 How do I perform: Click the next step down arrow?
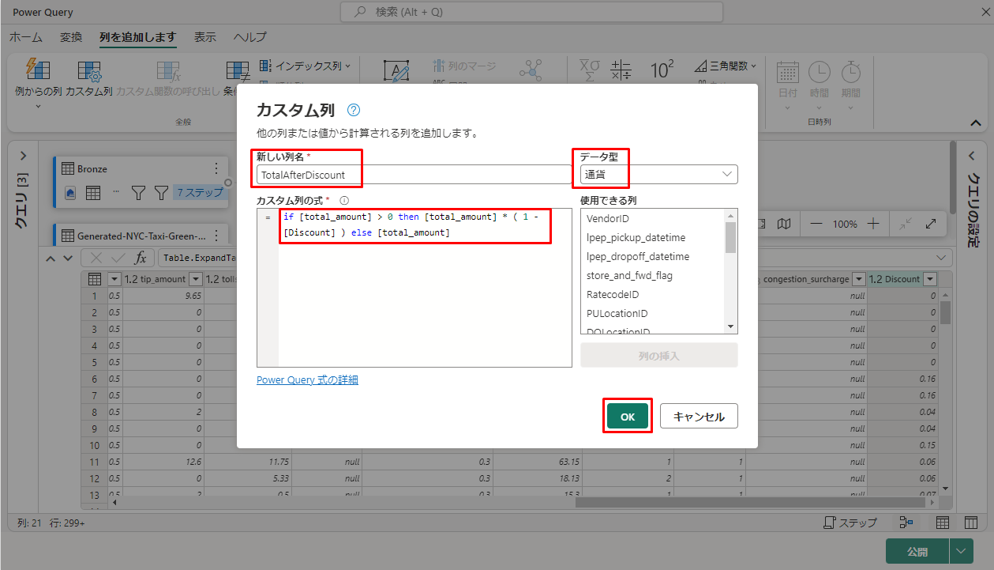[x=68, y=258]
